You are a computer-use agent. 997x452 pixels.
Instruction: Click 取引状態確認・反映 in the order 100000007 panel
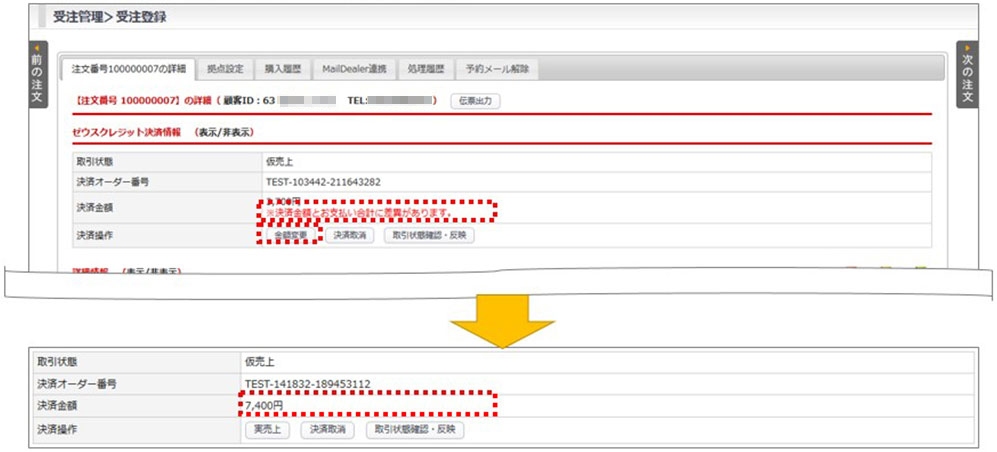click(429, 235)
